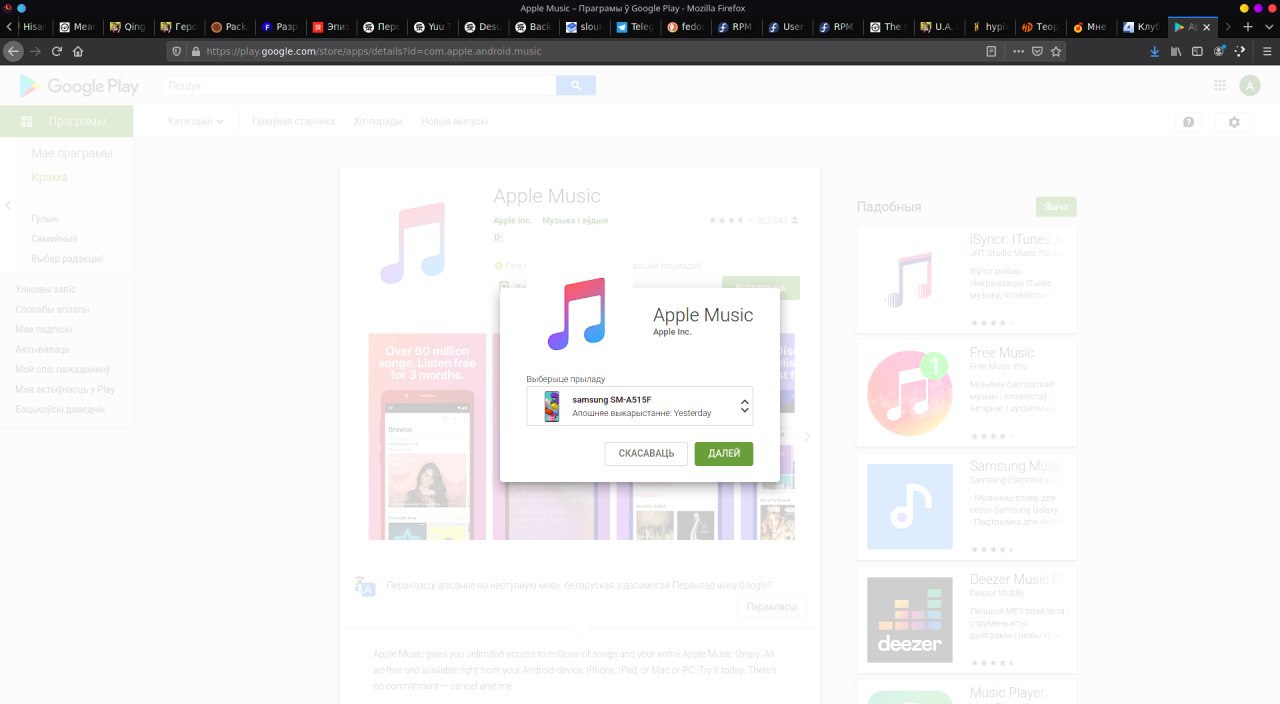1280x704 pixels.
Task: Switch to the Hisa browser tab
Action: tap(28, 27)
